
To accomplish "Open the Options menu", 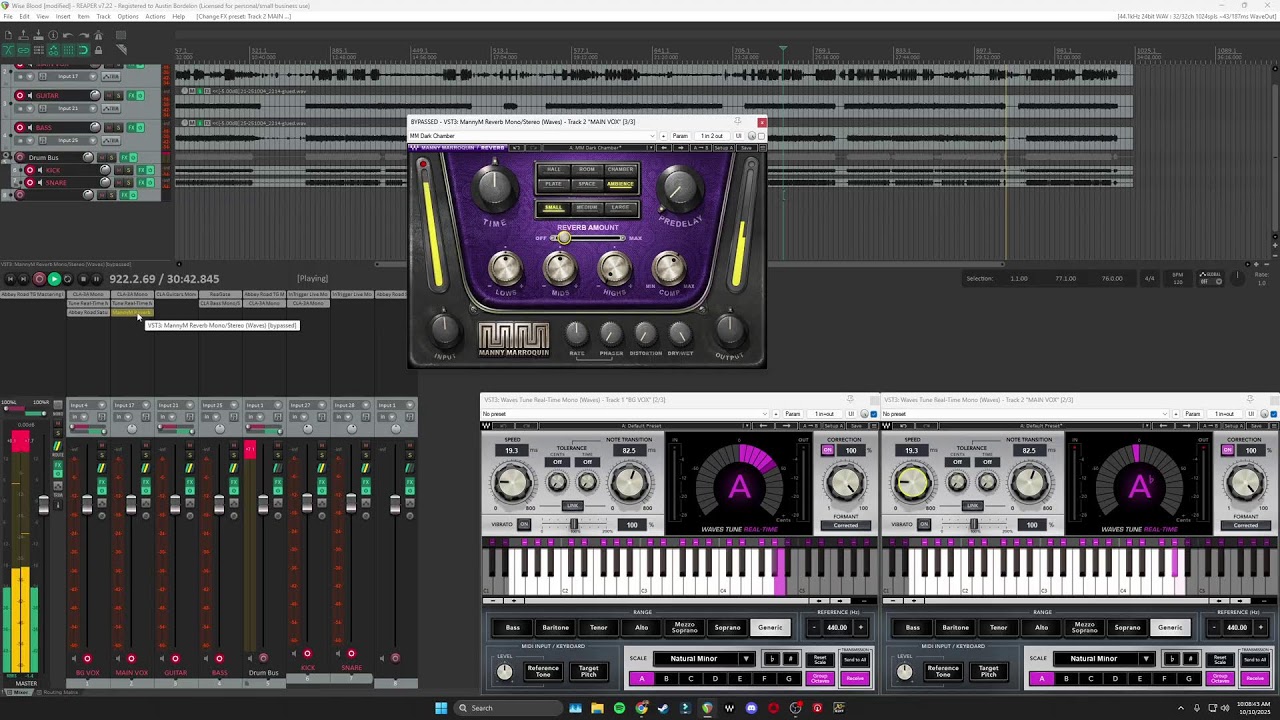I will [x=128, y=16].
